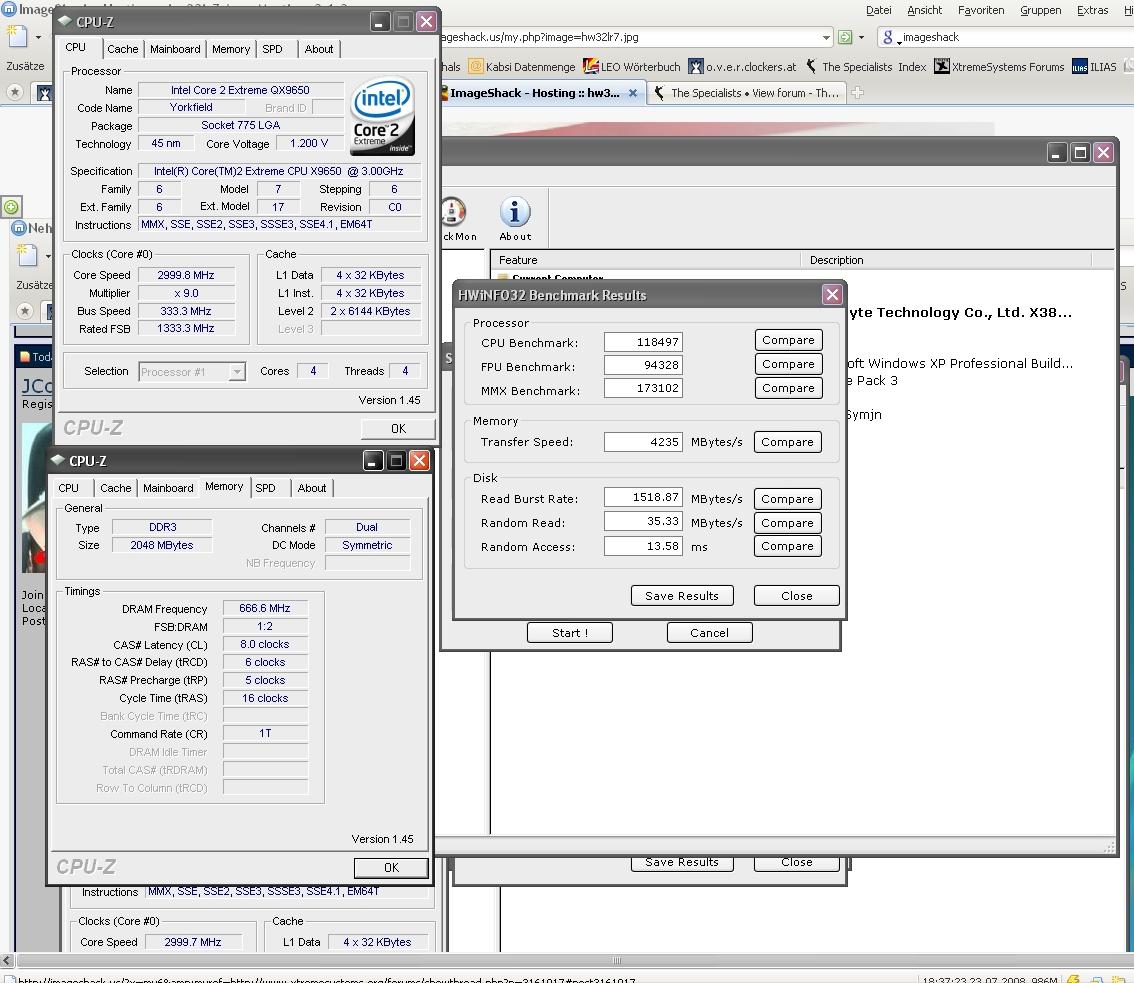Click Close in Benchmark Results dialog

click(x=796, y=596)
